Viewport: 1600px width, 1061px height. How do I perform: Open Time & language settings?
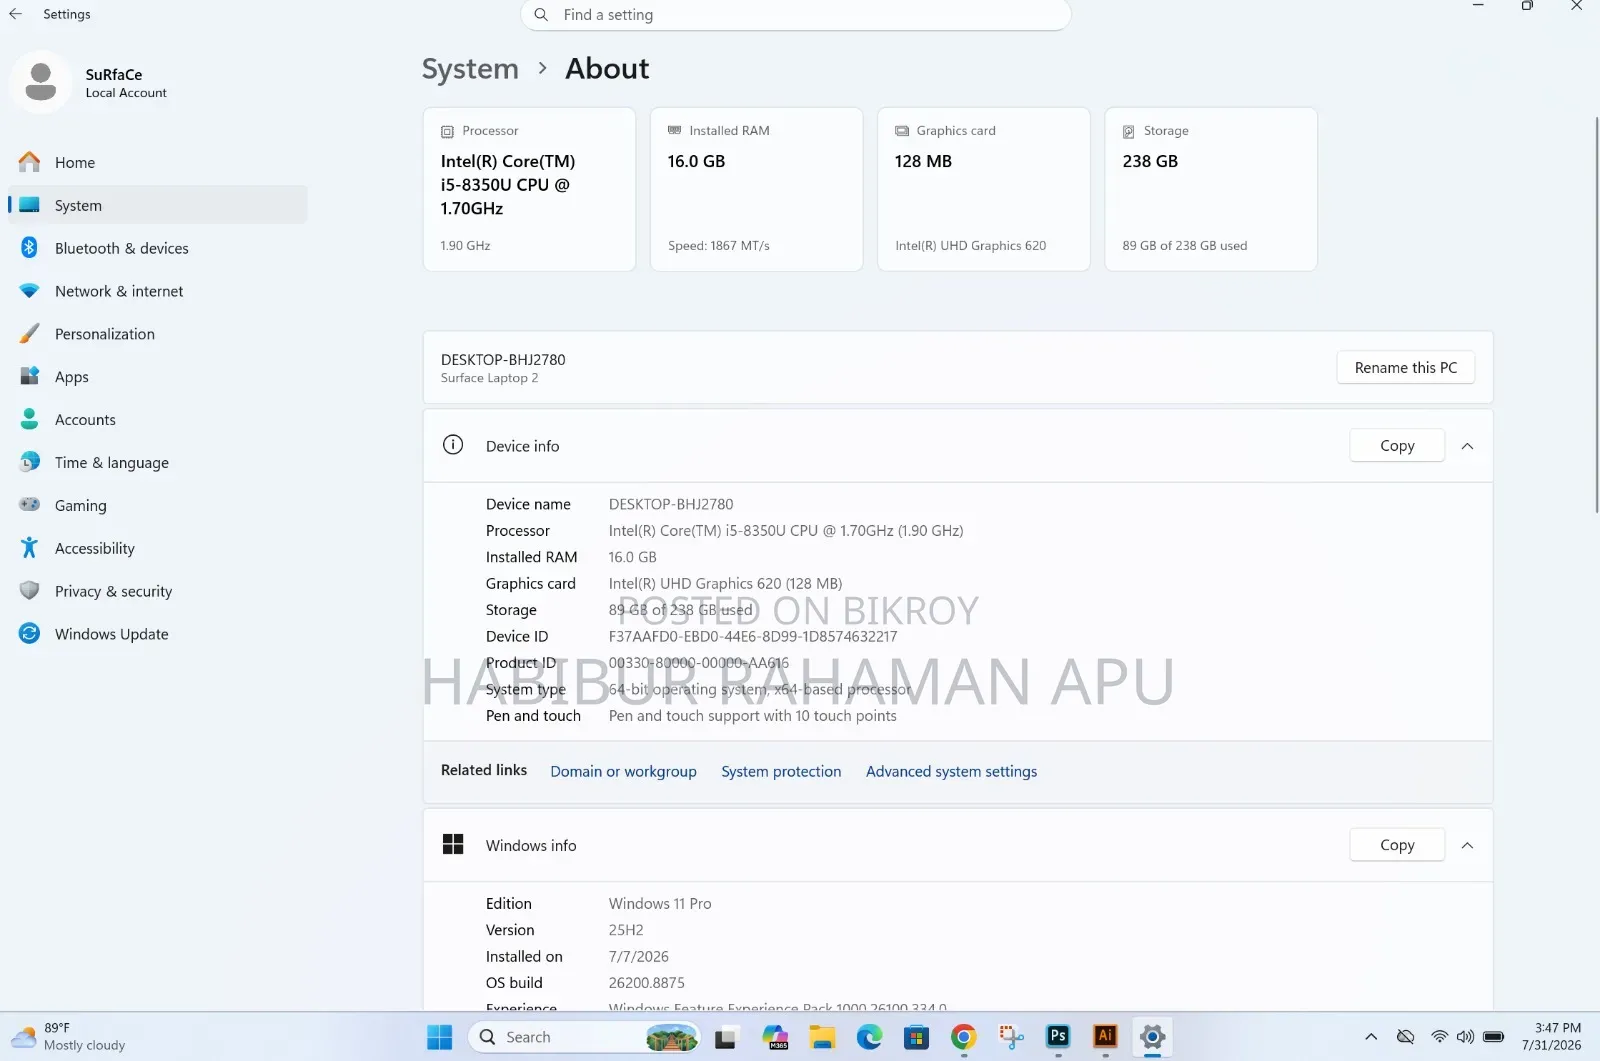158,463
